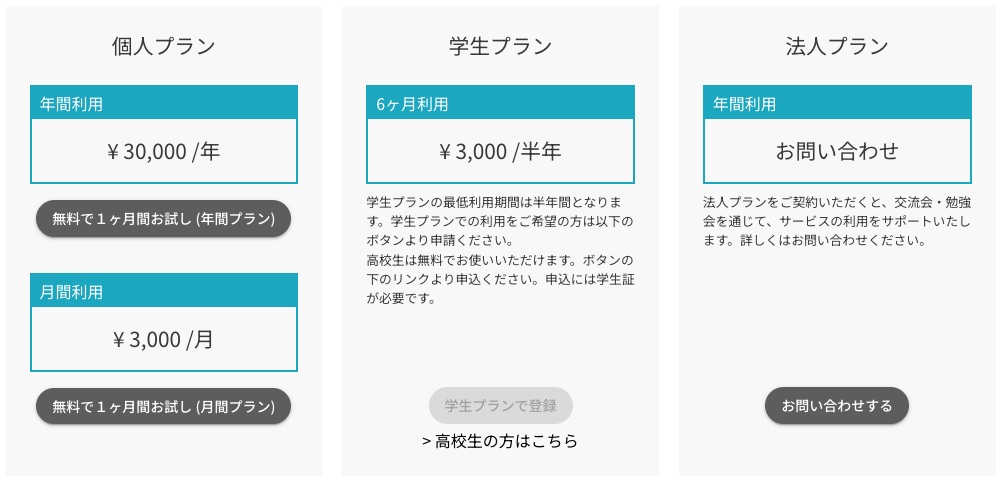Click the 法人プラン heading

pos(837,46)
